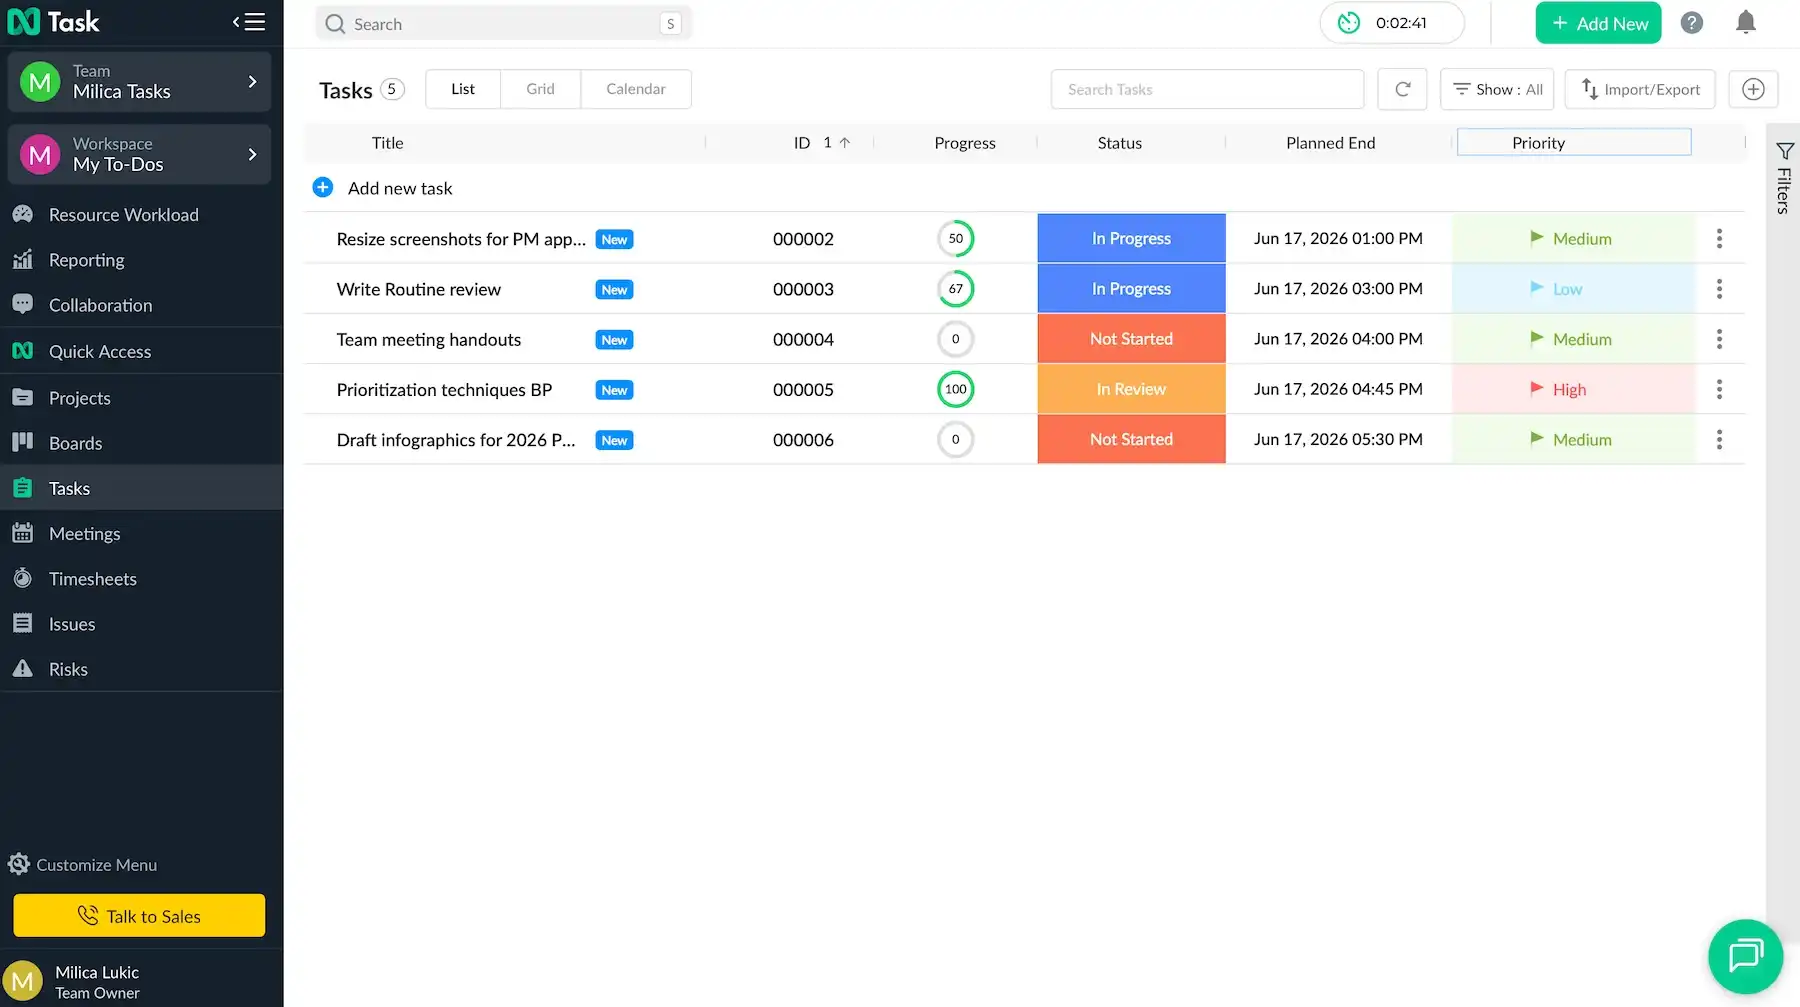This screenshot has width=1800, height=1007.
Task: Switch to Grid view tab
Action: tap(540, 89)
